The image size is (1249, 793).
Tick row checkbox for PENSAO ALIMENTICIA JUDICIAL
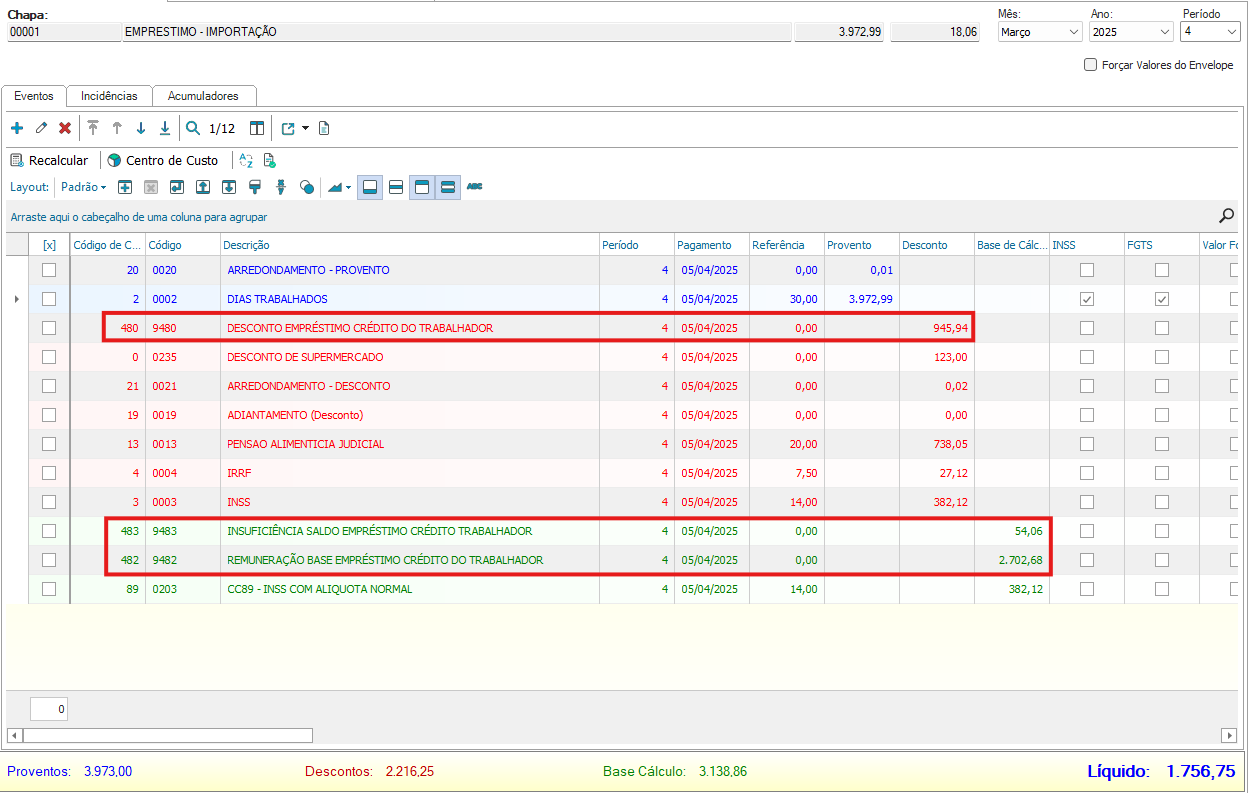(x=49, y=444)
